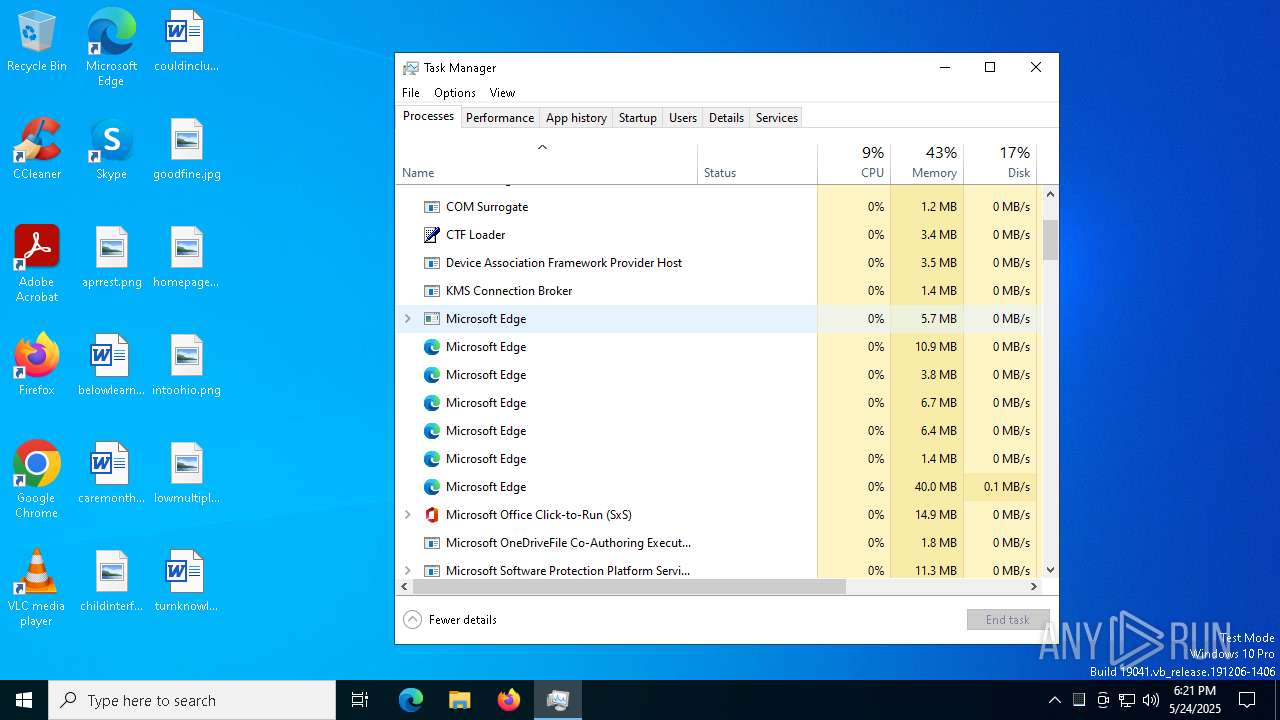Select the Firefox desktop shortcut
This screenshot has height=720, width=1280.
coord(37,365)
